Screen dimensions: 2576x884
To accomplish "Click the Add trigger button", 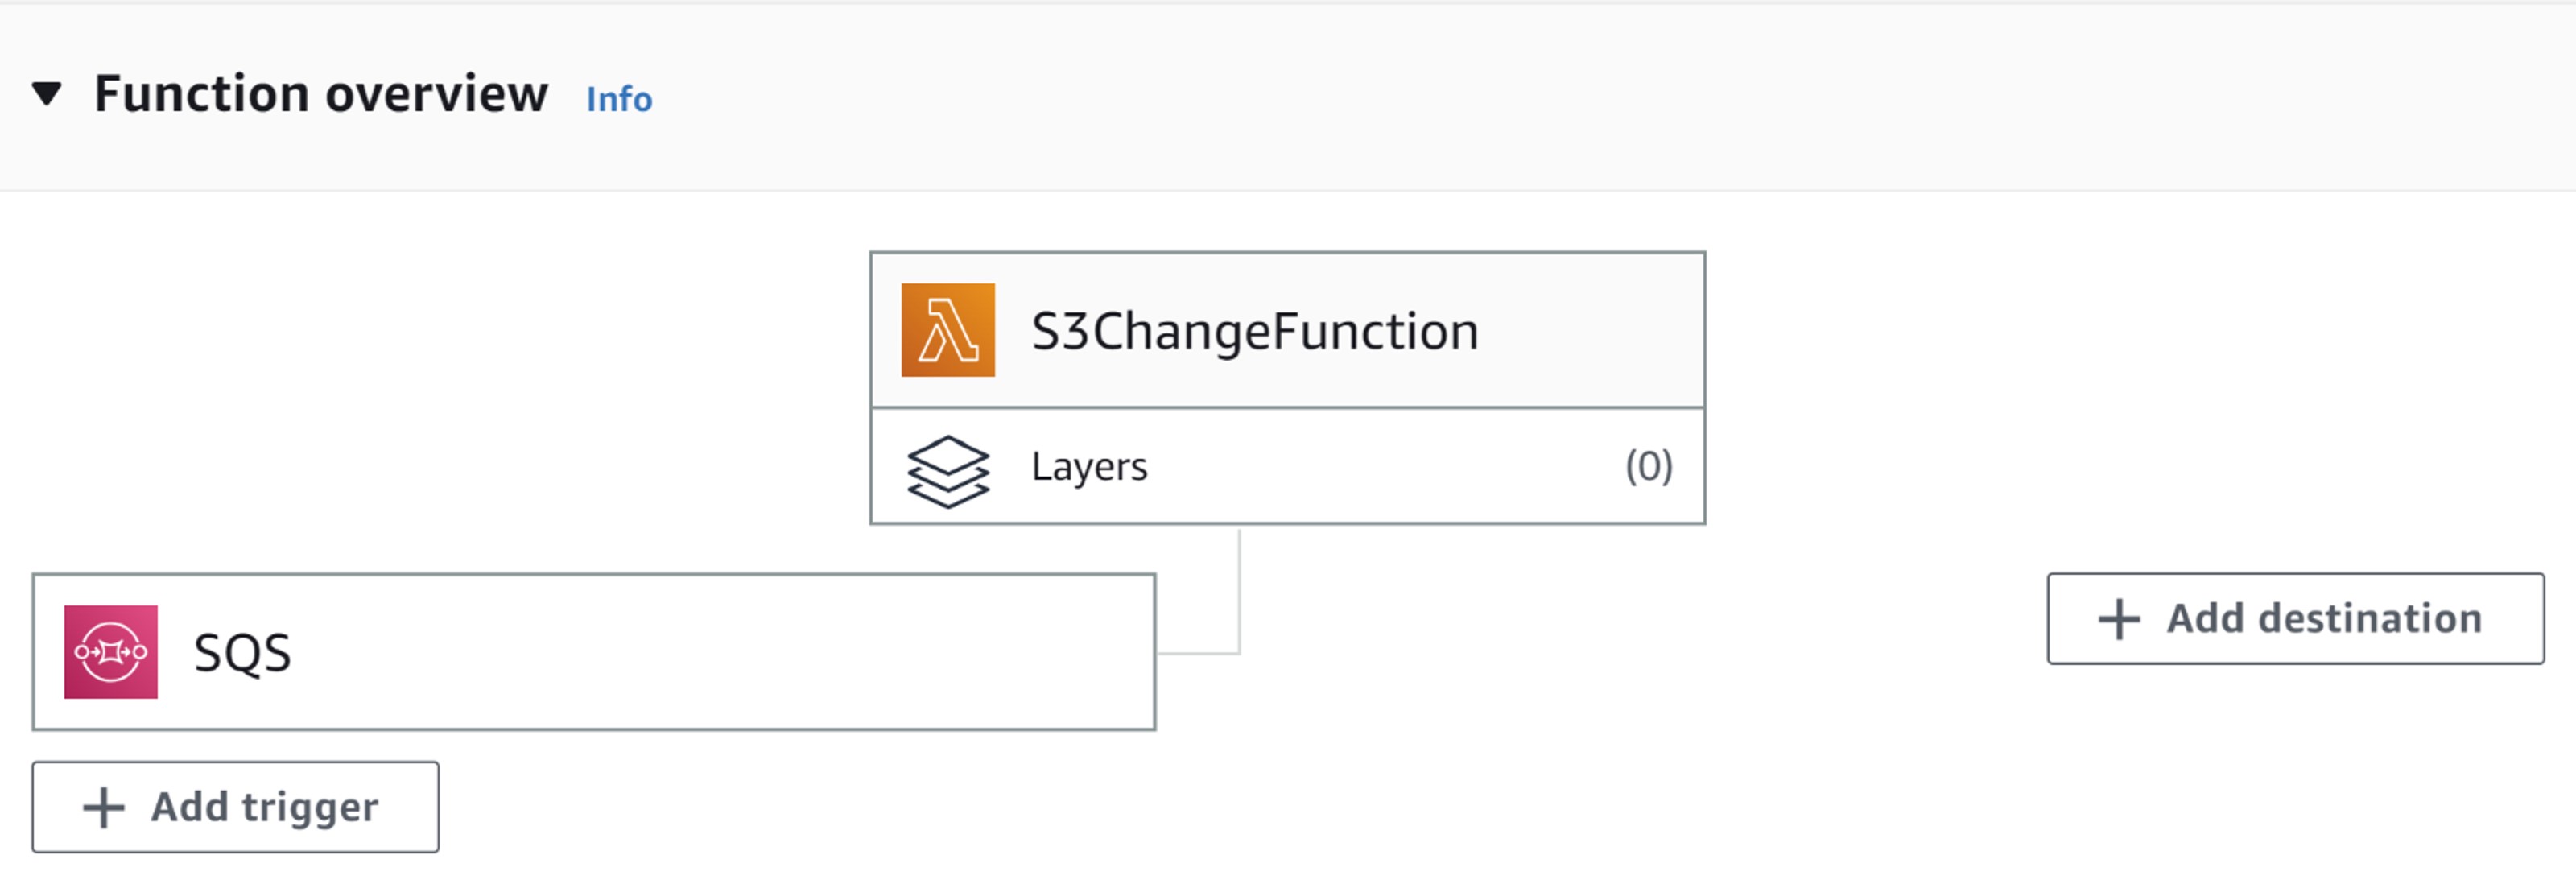I will (234, 807).
